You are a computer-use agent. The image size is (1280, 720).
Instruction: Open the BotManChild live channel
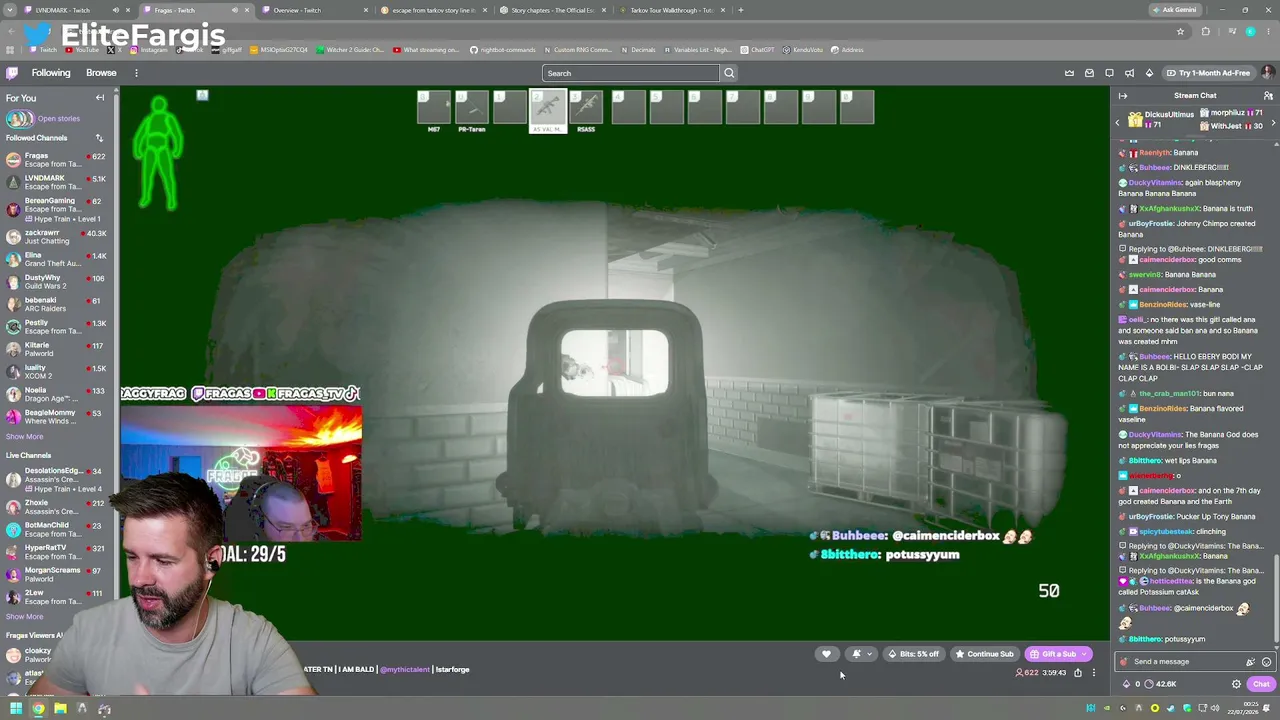point(56,530)
